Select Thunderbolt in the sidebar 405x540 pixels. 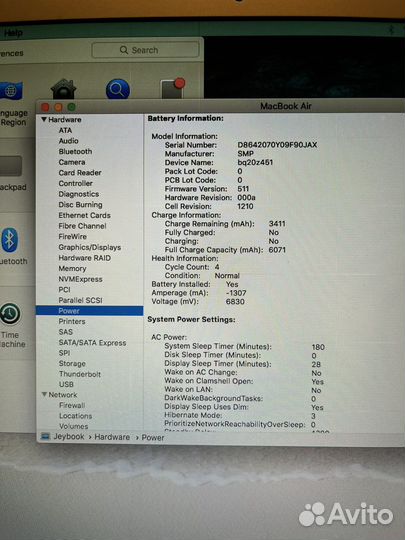80,374
